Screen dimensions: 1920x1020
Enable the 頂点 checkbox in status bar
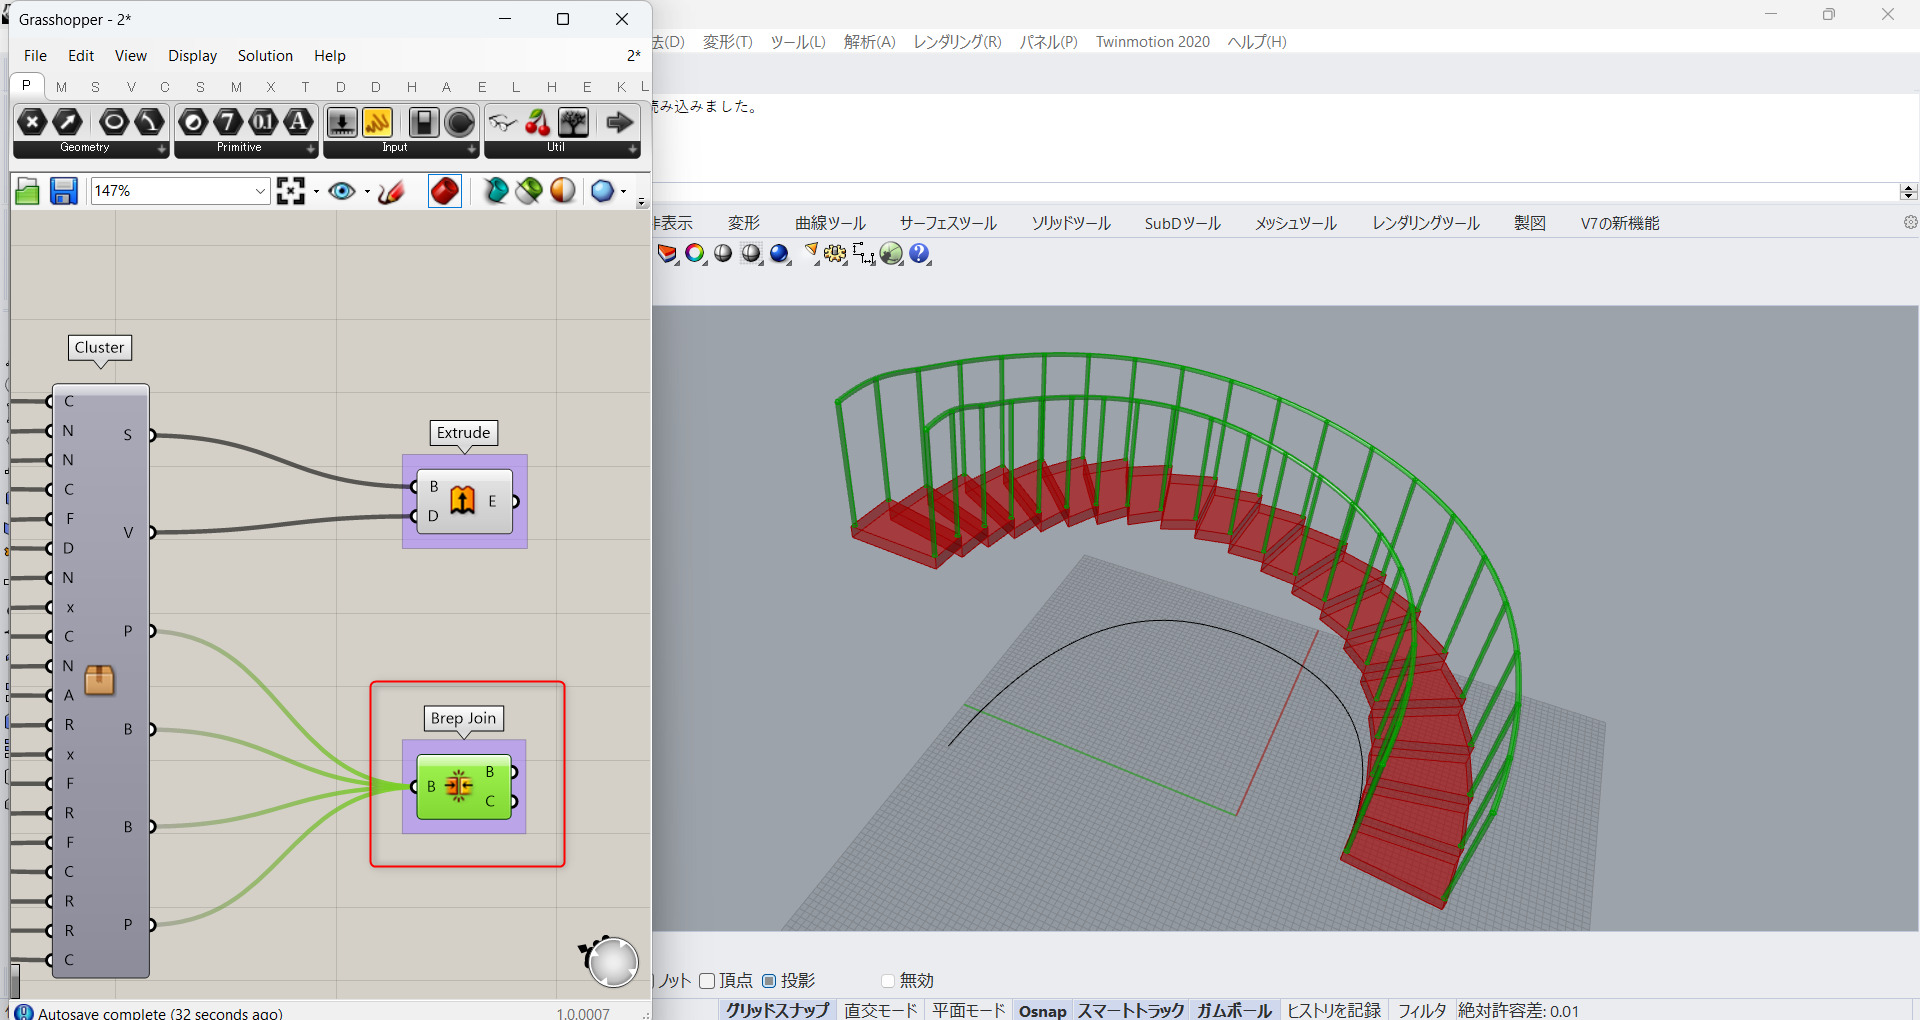[708, 981]
